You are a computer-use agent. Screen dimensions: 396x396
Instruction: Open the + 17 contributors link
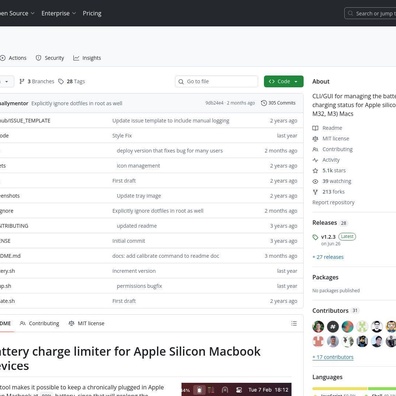pos(333,357)
